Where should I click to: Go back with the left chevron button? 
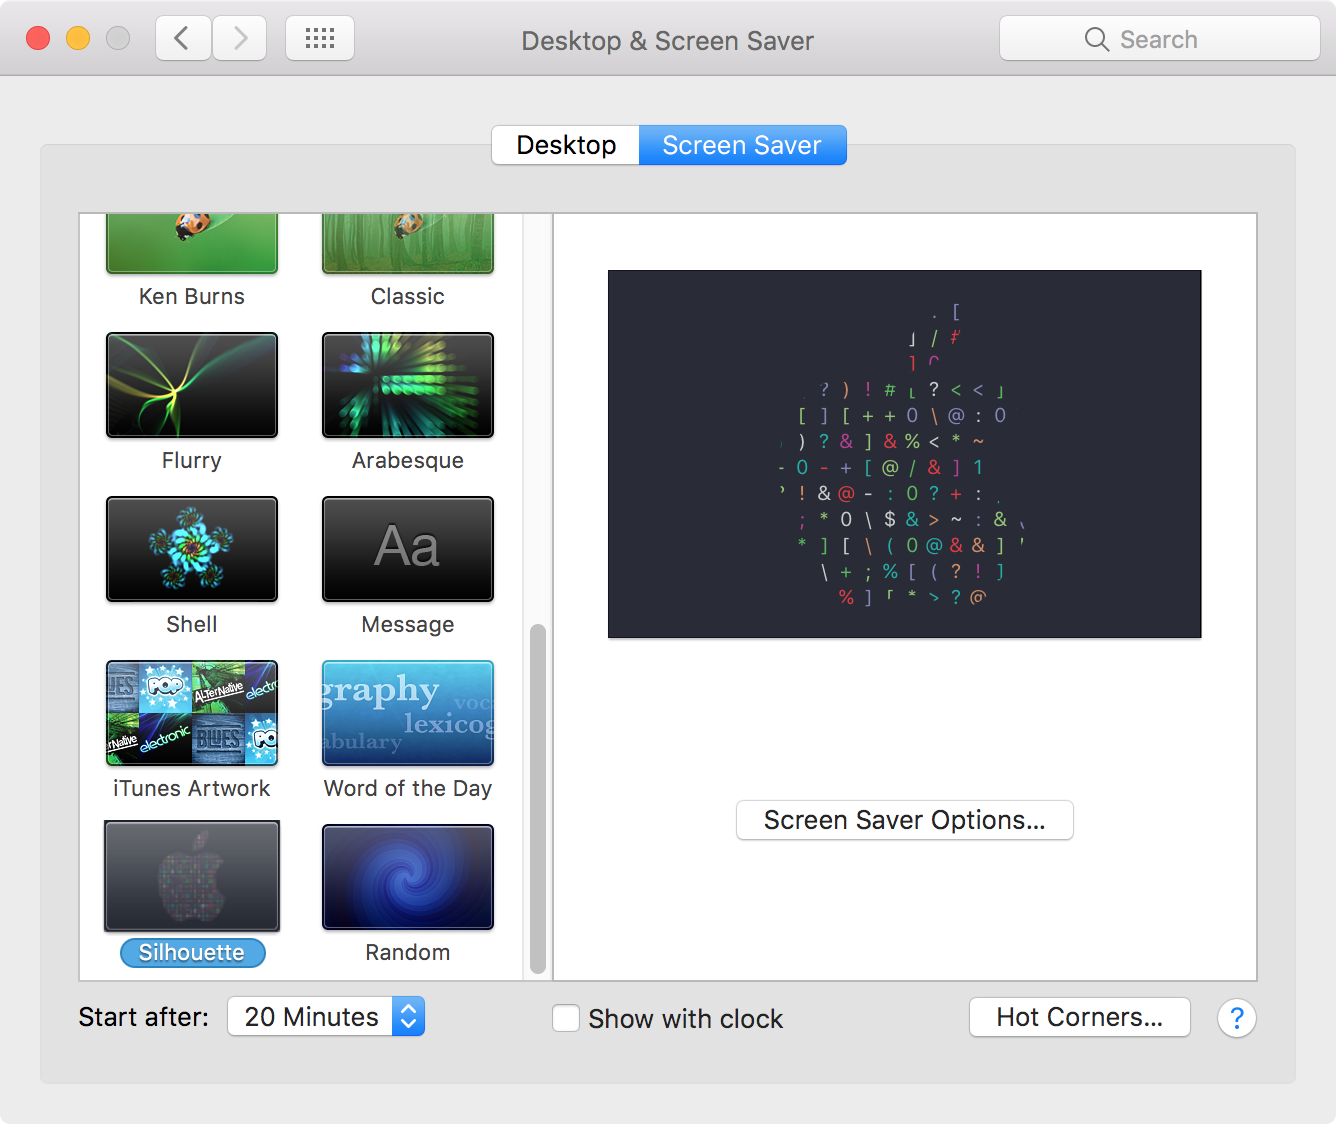coord(183,39)
